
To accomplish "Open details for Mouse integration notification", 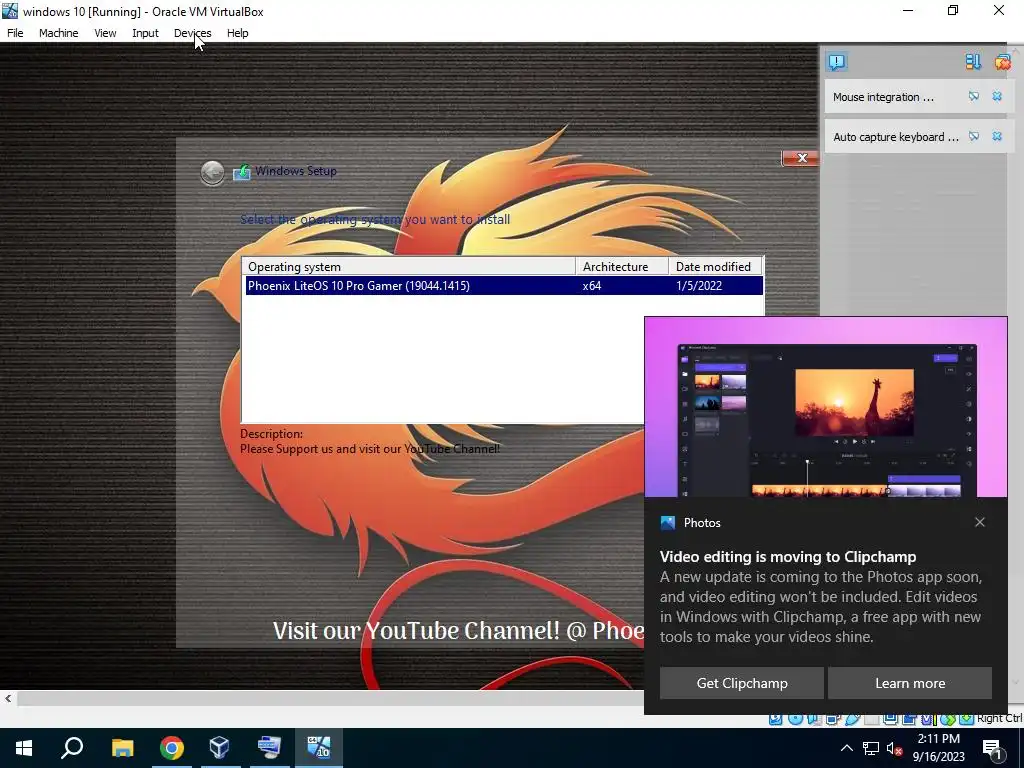I will pyautogui.click(x=974, y=97).
